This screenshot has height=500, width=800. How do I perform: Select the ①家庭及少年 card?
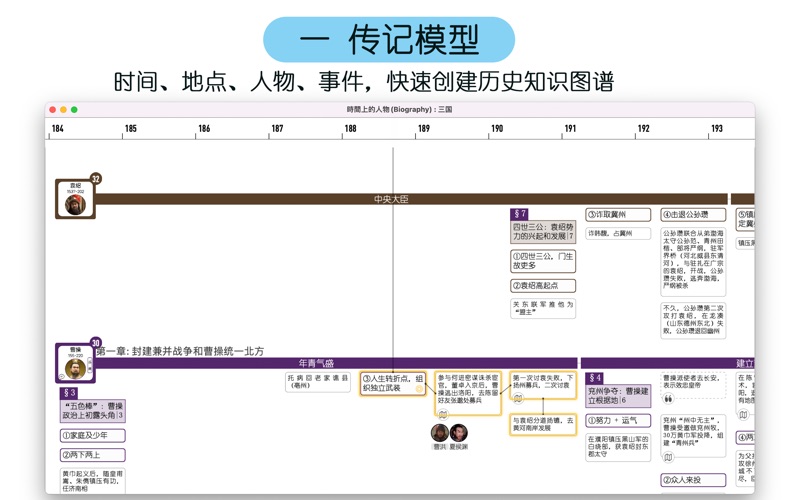(93, 436)
